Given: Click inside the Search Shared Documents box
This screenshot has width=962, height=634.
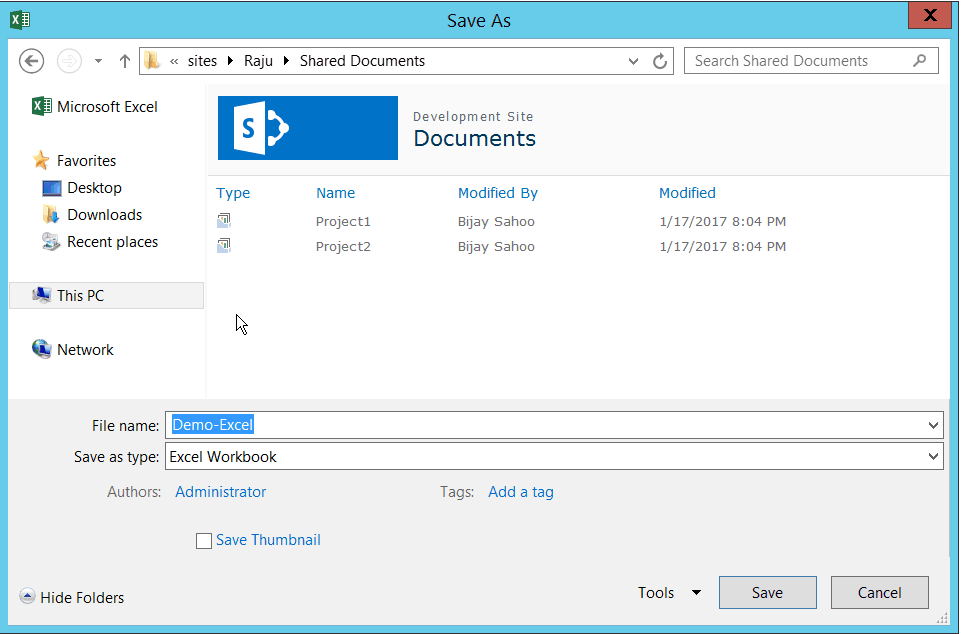Looking at the screenshot, I should point(800,61).
